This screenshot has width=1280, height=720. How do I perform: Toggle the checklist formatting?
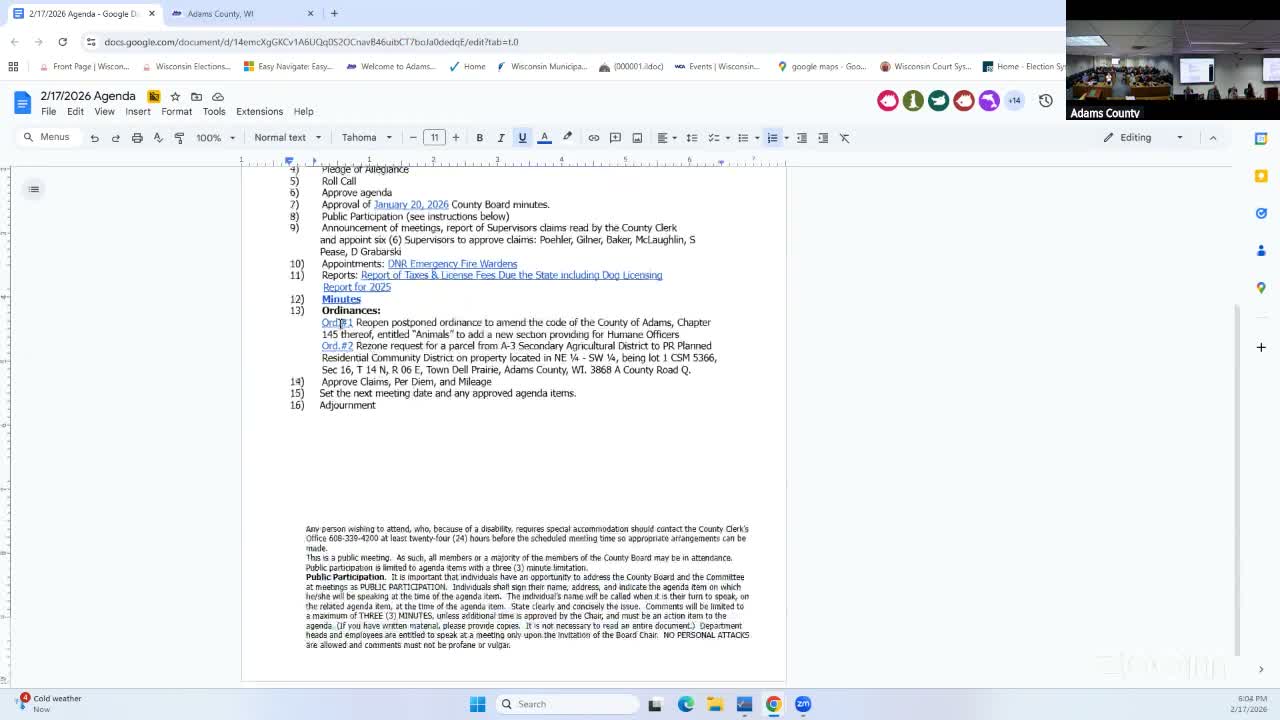pyautogui.click(x=714, y=138)
